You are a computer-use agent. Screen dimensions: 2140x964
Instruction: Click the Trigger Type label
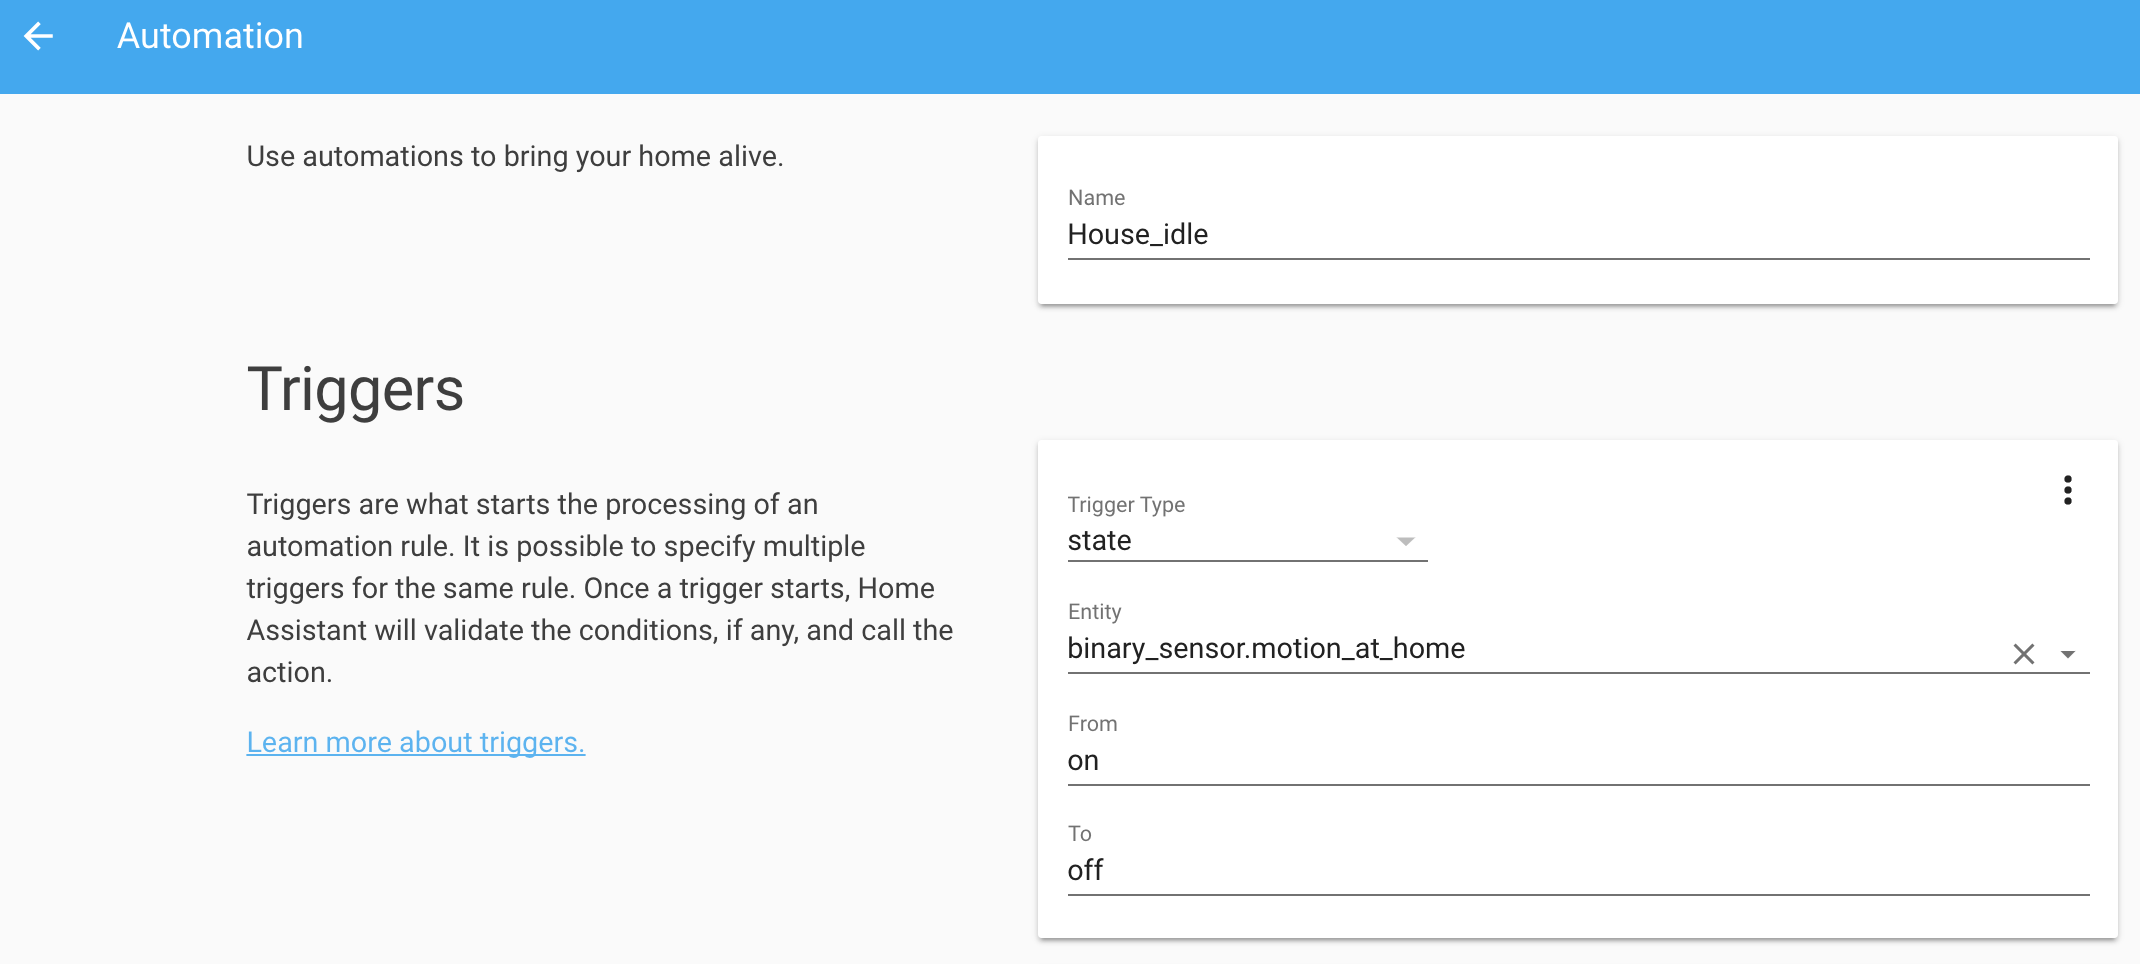click(1126, 505)
